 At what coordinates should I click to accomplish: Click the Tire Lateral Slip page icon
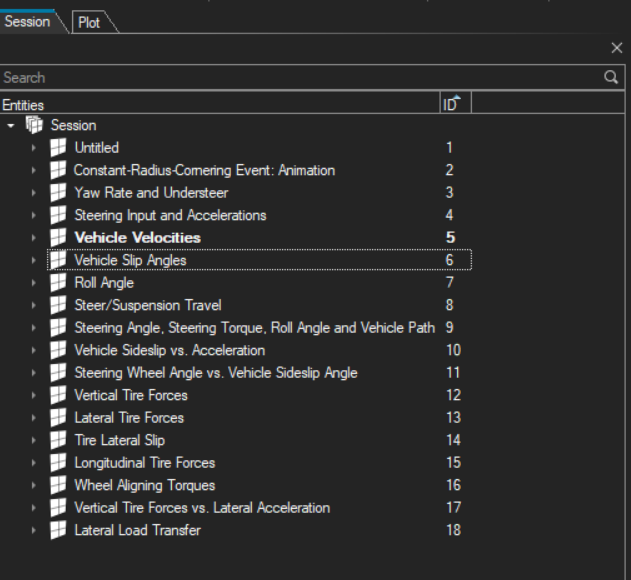tap(58, 440)
